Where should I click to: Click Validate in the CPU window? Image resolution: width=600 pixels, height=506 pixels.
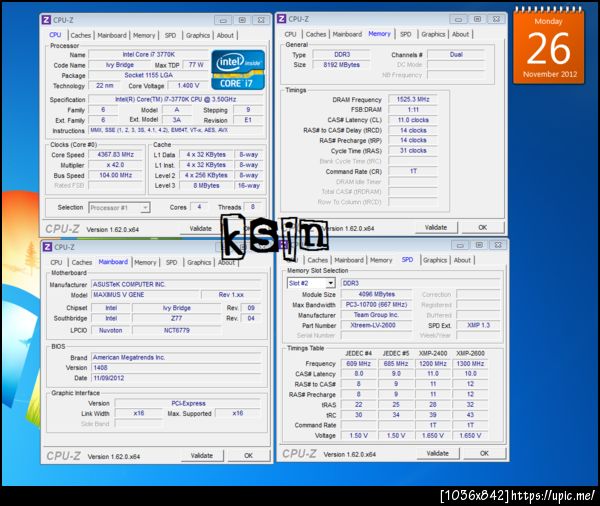pos(201,229)
